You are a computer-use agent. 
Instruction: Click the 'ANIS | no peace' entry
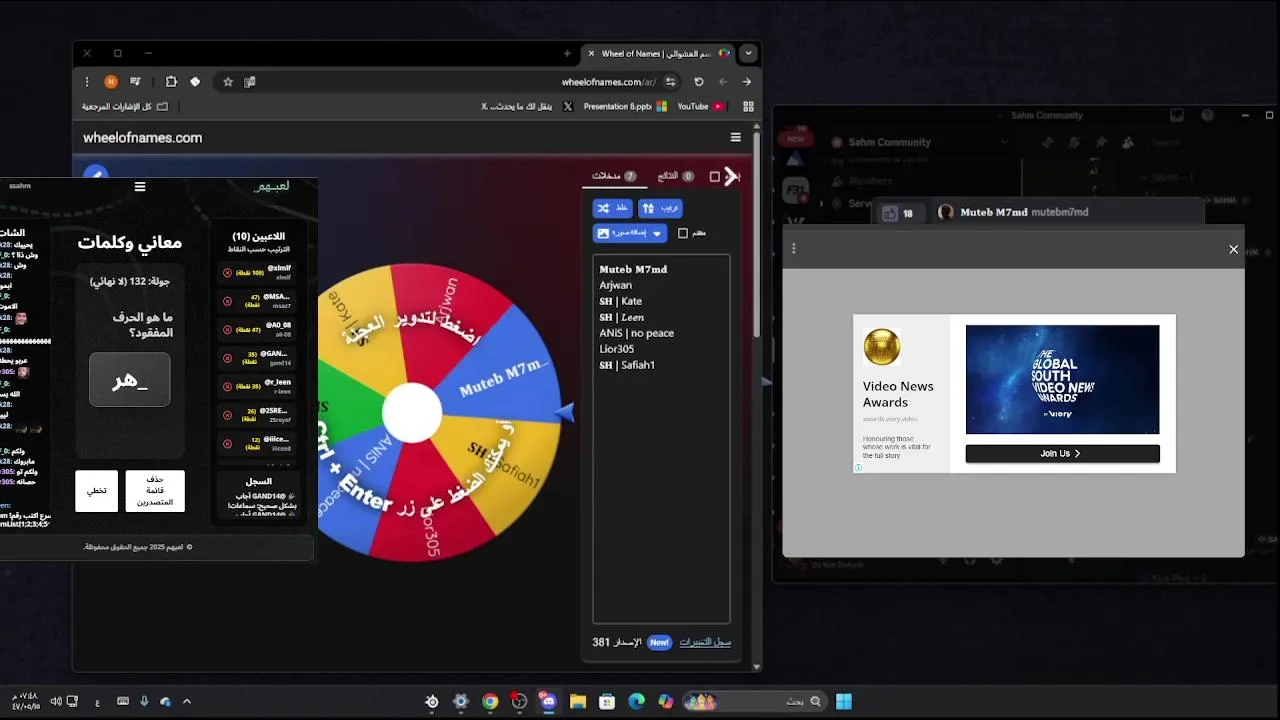point(637,333)
